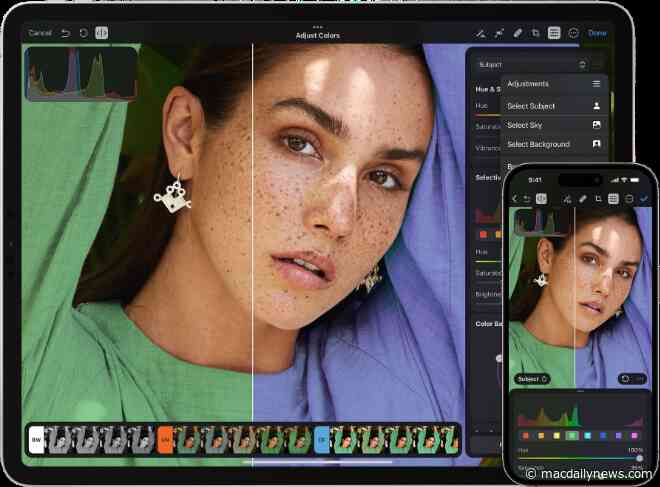
Task: Select the second magic wand icon on iPad
Action: (499, 33)
